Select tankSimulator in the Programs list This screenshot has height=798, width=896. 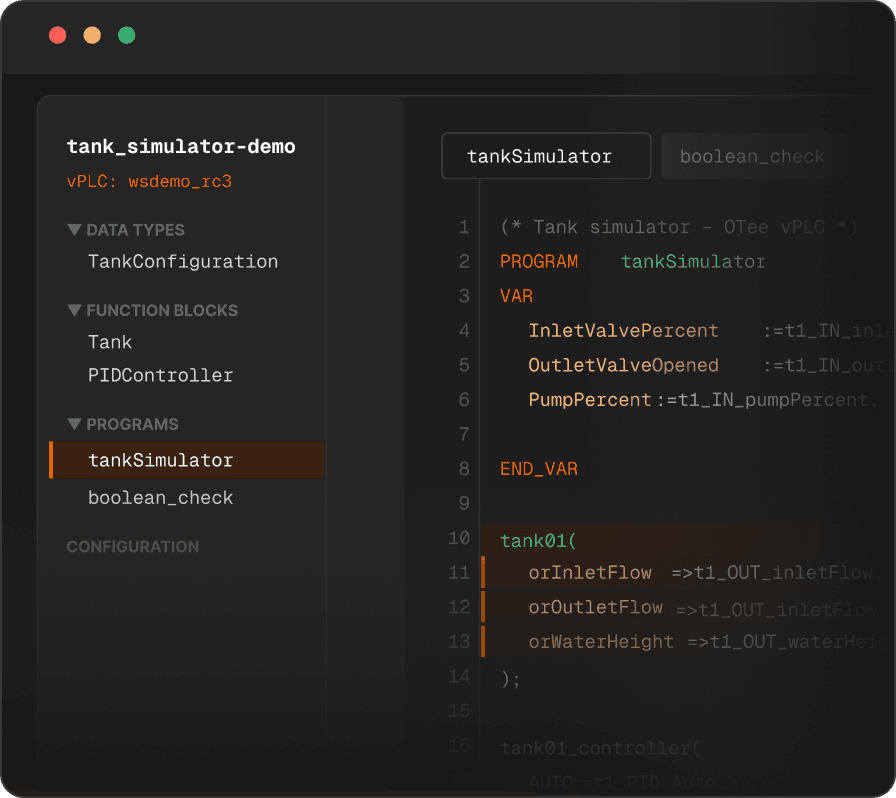point(187,460)
